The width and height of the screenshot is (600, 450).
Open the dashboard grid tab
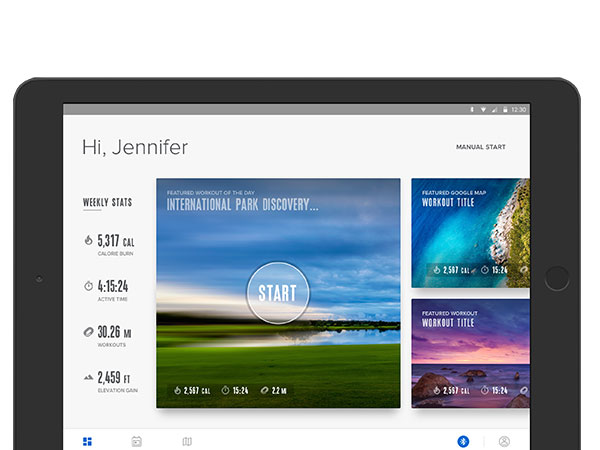[x=87, y=442]
